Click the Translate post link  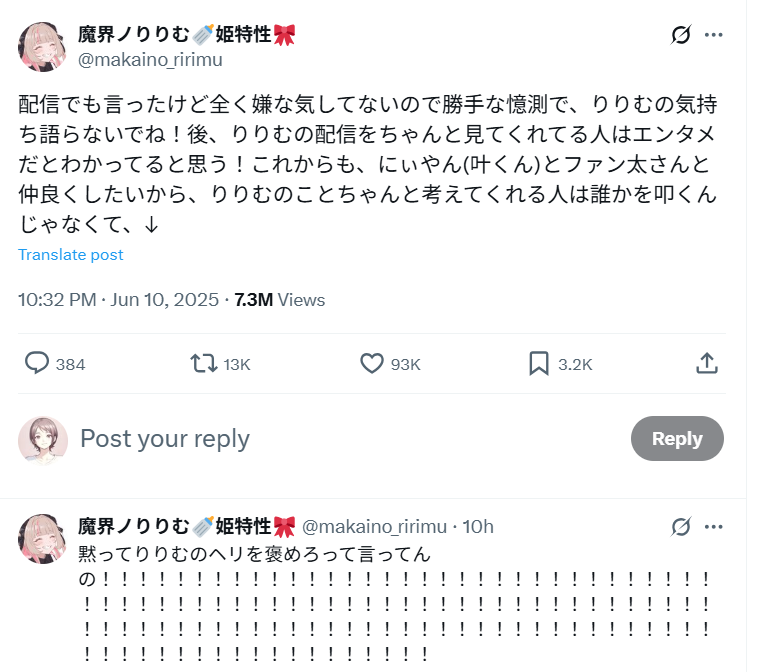coord(71,255)
